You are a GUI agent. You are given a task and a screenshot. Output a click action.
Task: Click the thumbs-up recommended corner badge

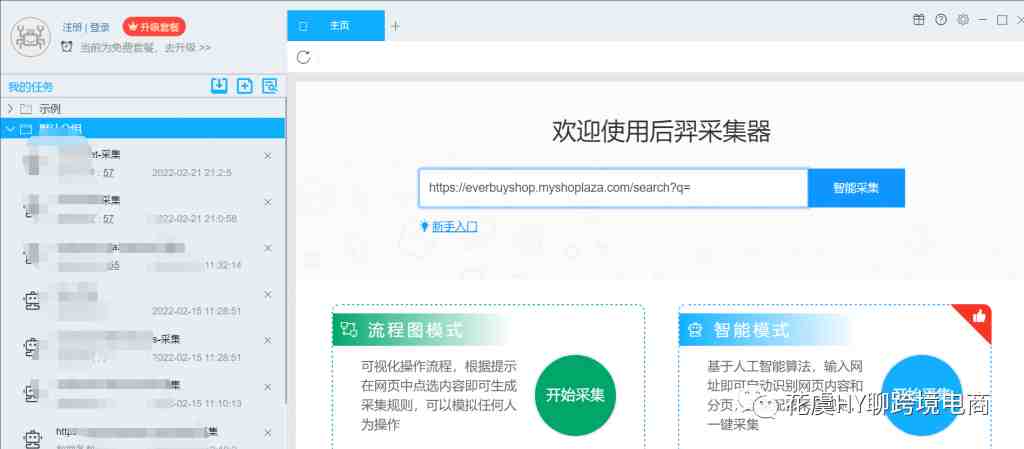pos(978,317)
